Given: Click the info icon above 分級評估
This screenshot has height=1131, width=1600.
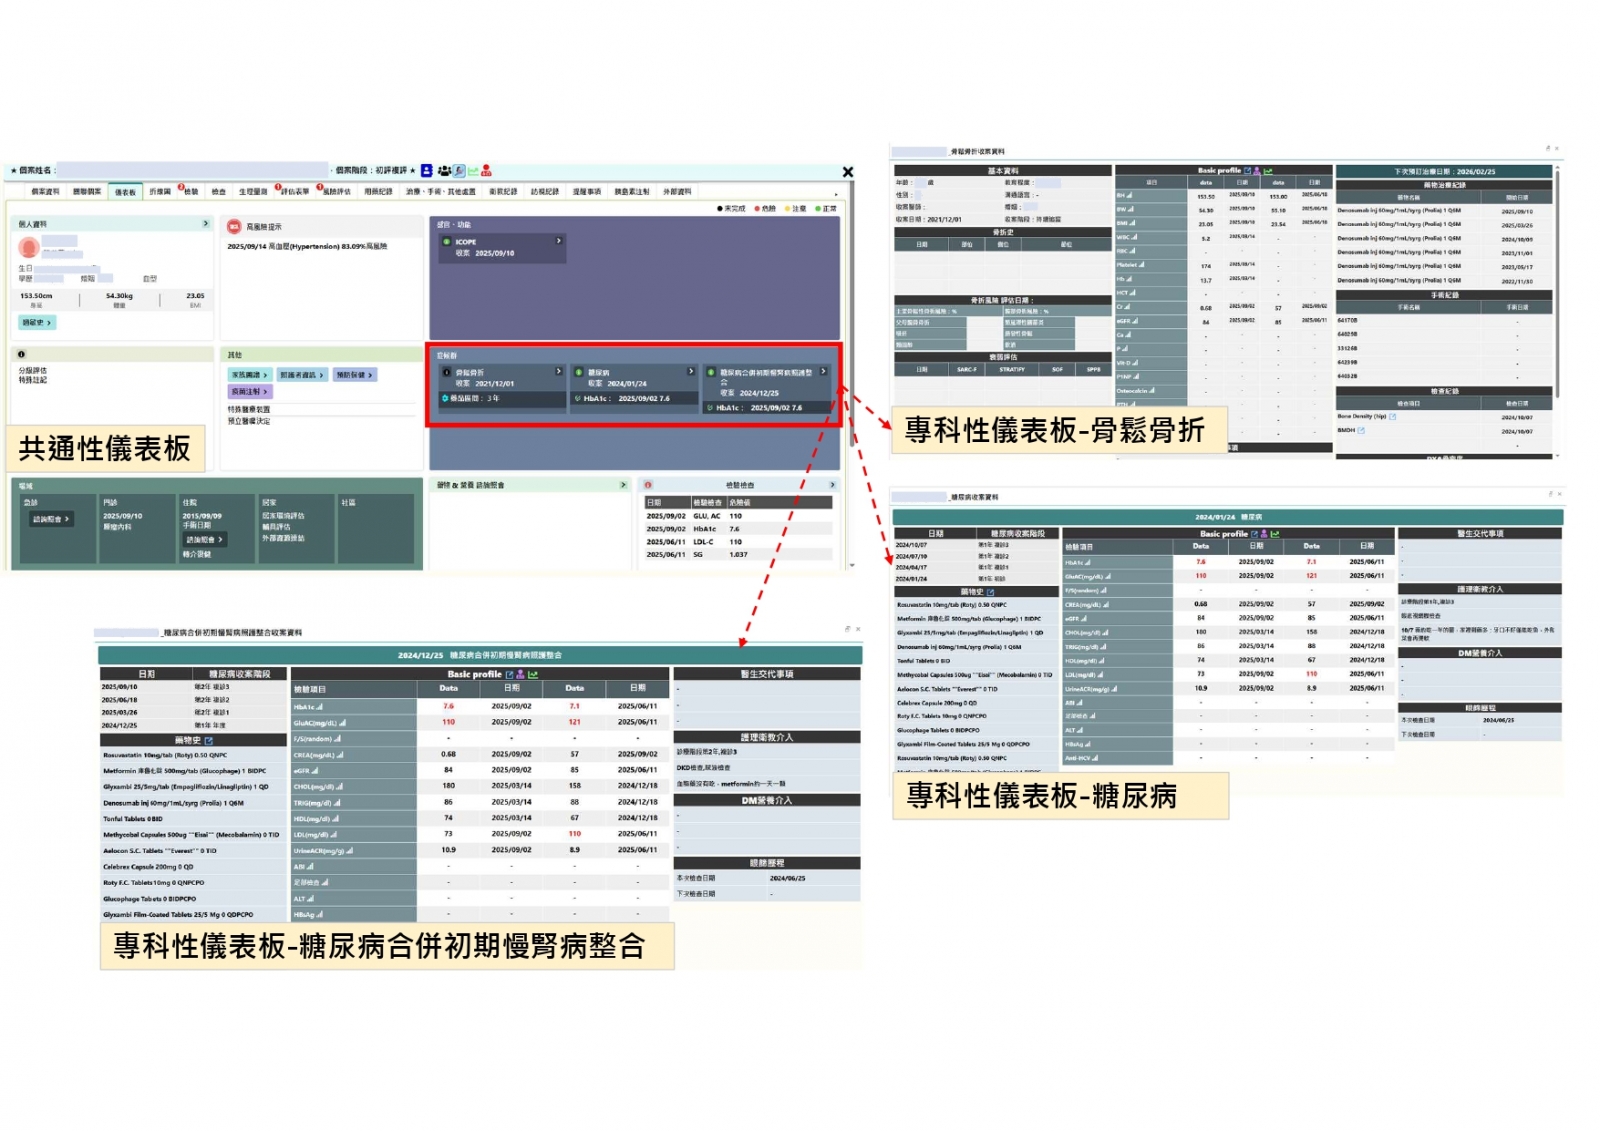Looking at the screenshot, I should click(21, 354).
